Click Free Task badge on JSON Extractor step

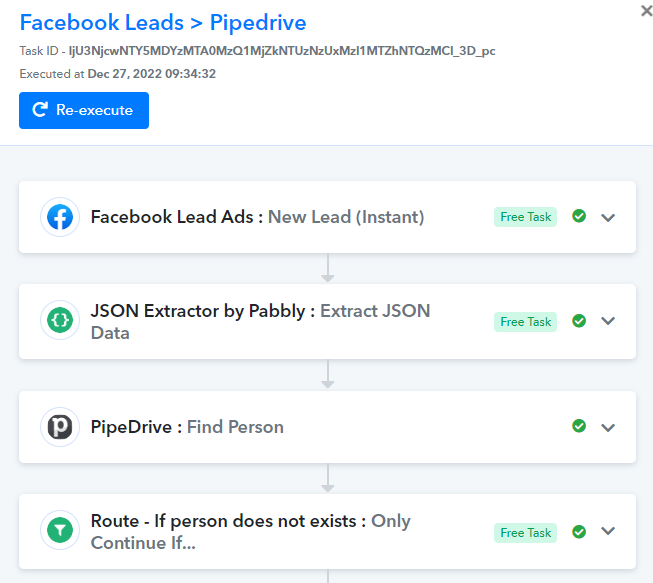tap(526, 322)
